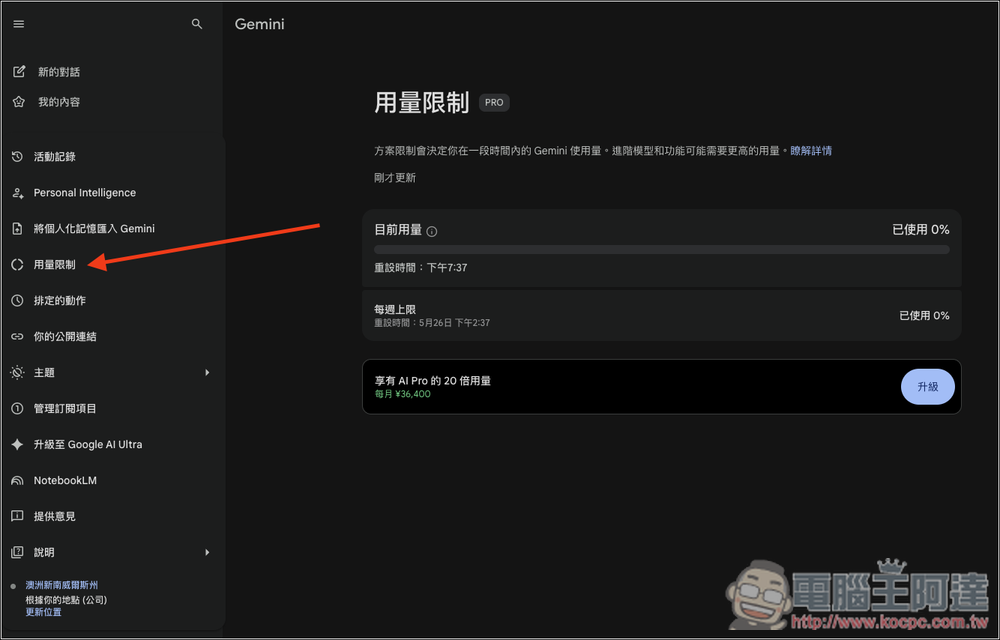Click the 我的內容 star icon
1000x640 pixels.
click(x=18, y=102)
